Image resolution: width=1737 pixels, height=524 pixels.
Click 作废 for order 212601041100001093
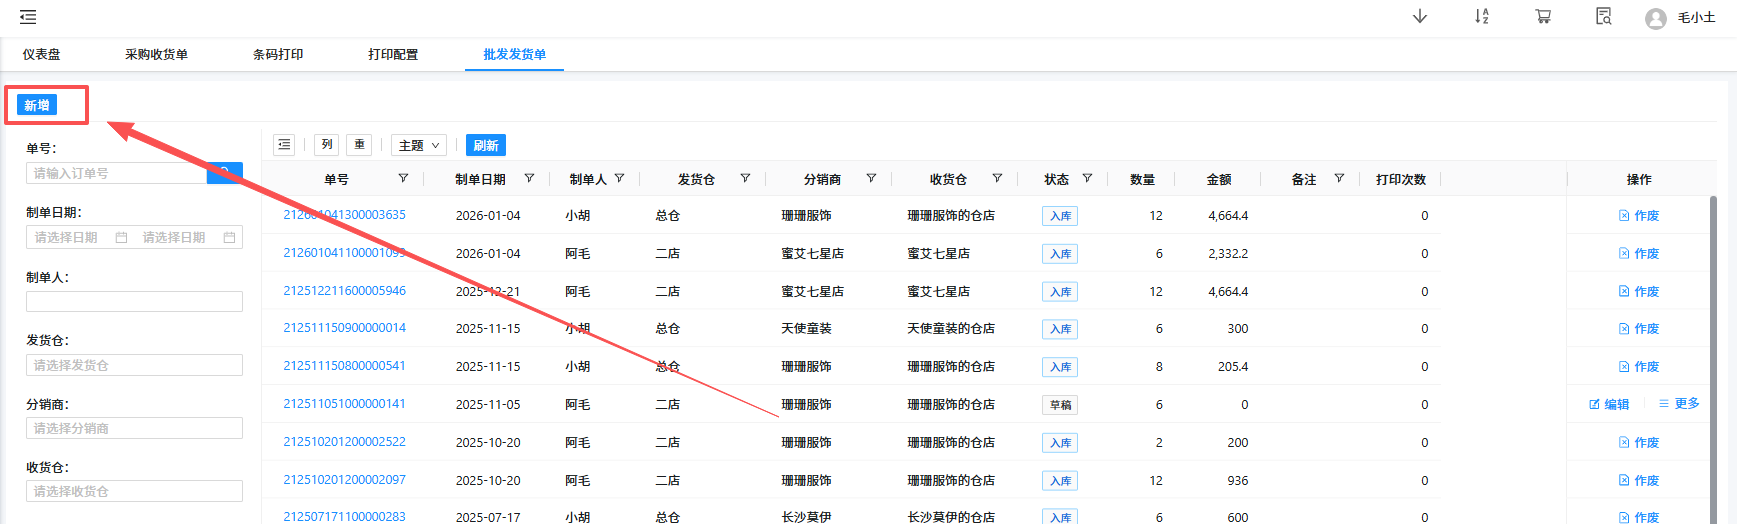[x=1639, y=253]
